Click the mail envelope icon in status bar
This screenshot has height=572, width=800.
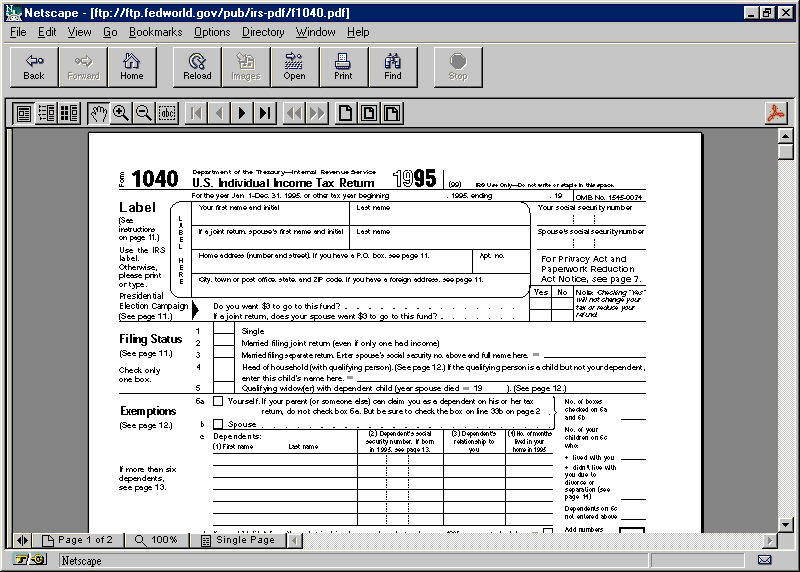(764, 560)
